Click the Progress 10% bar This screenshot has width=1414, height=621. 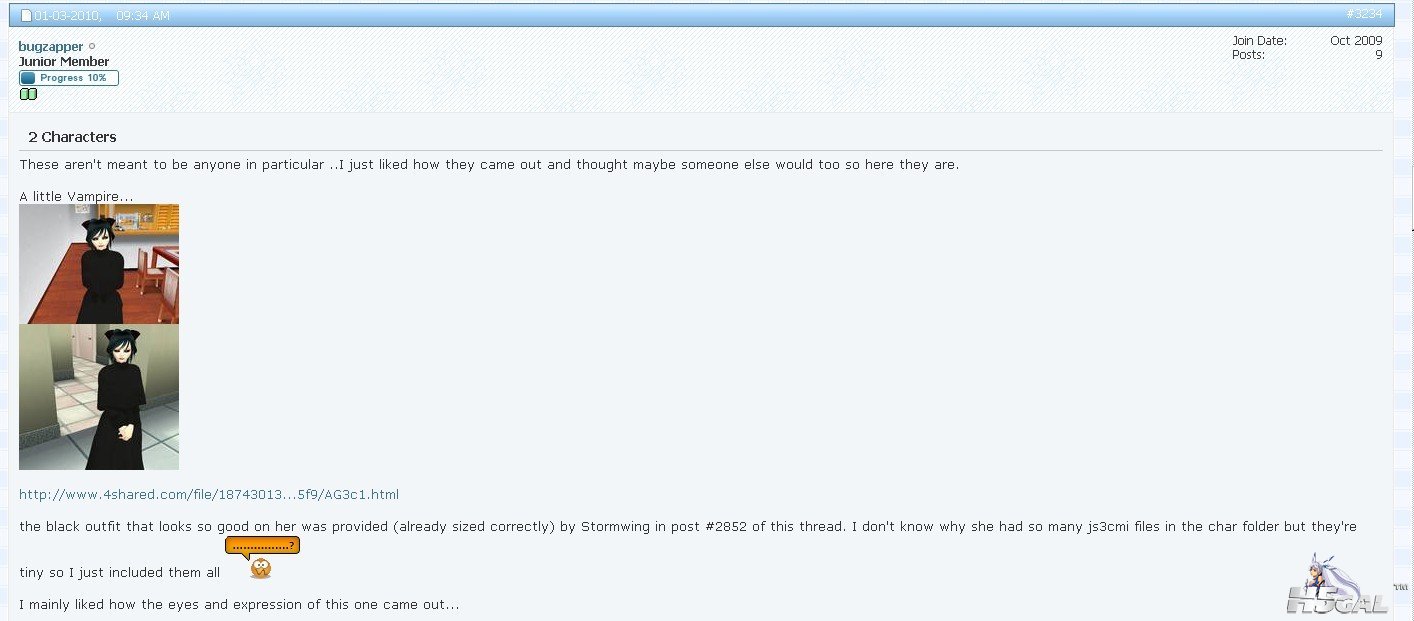click(69, 78)
